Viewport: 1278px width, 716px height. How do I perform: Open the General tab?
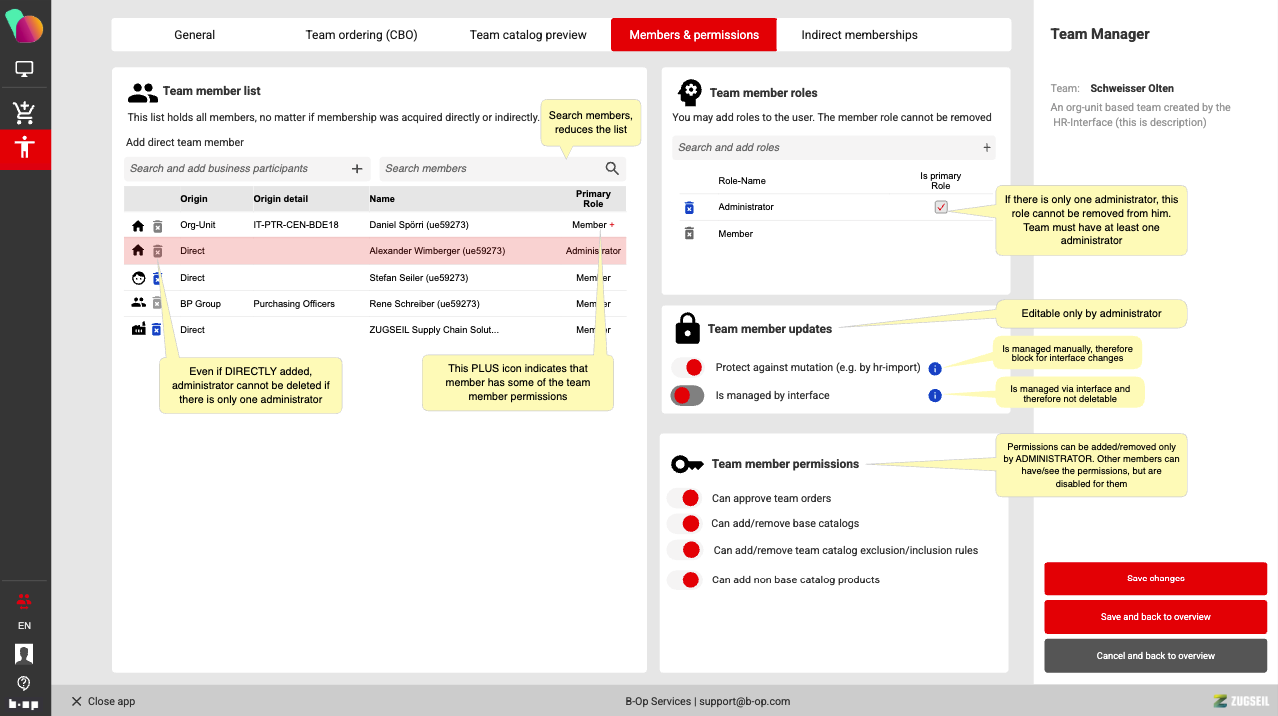coord(195,35)
